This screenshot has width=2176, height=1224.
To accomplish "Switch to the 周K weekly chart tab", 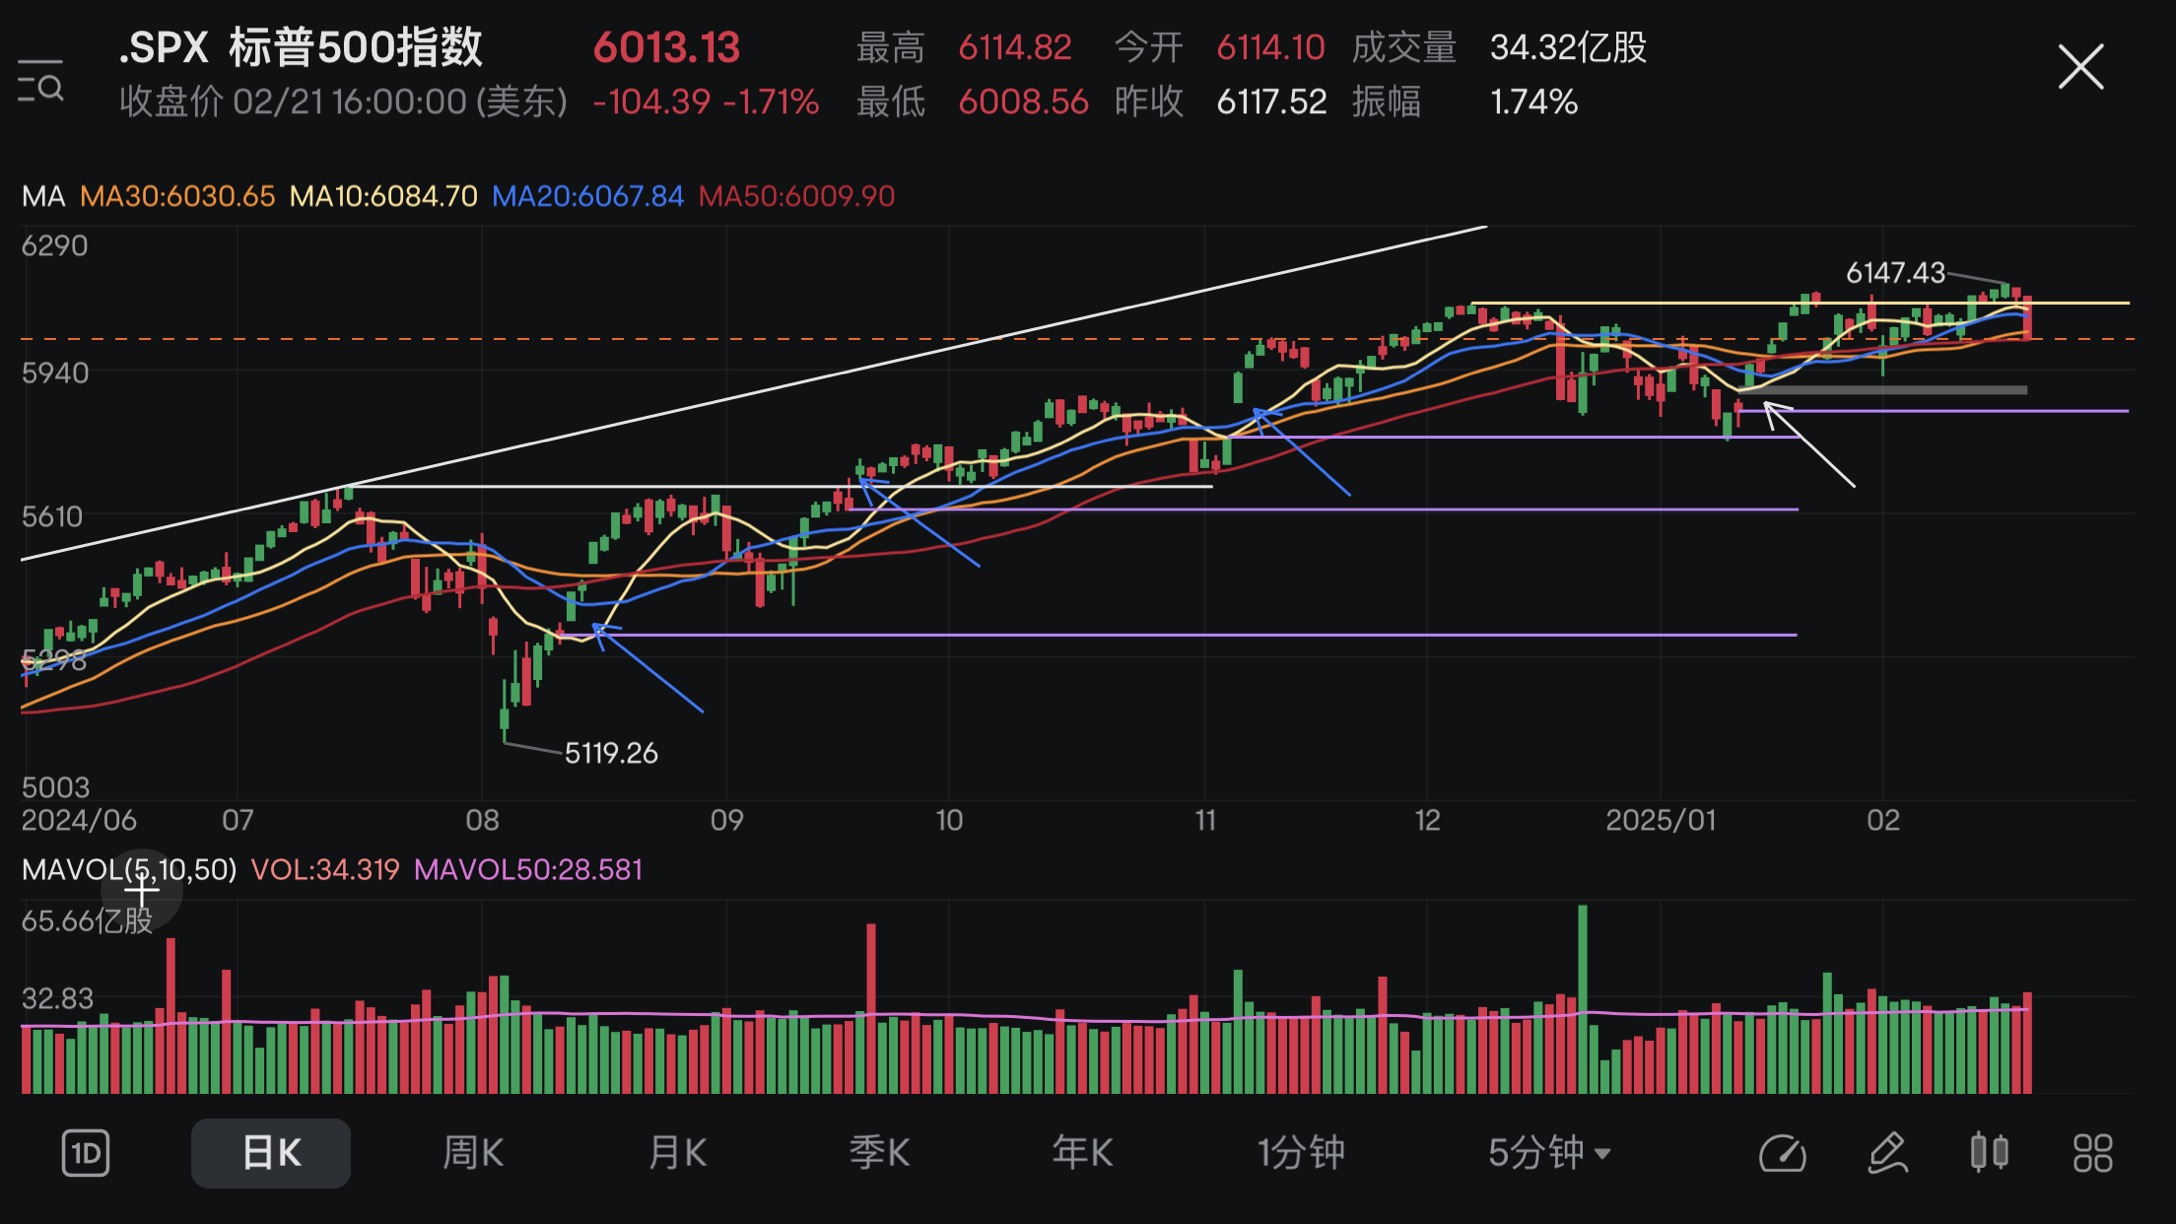I will [x=473, y=1153].
